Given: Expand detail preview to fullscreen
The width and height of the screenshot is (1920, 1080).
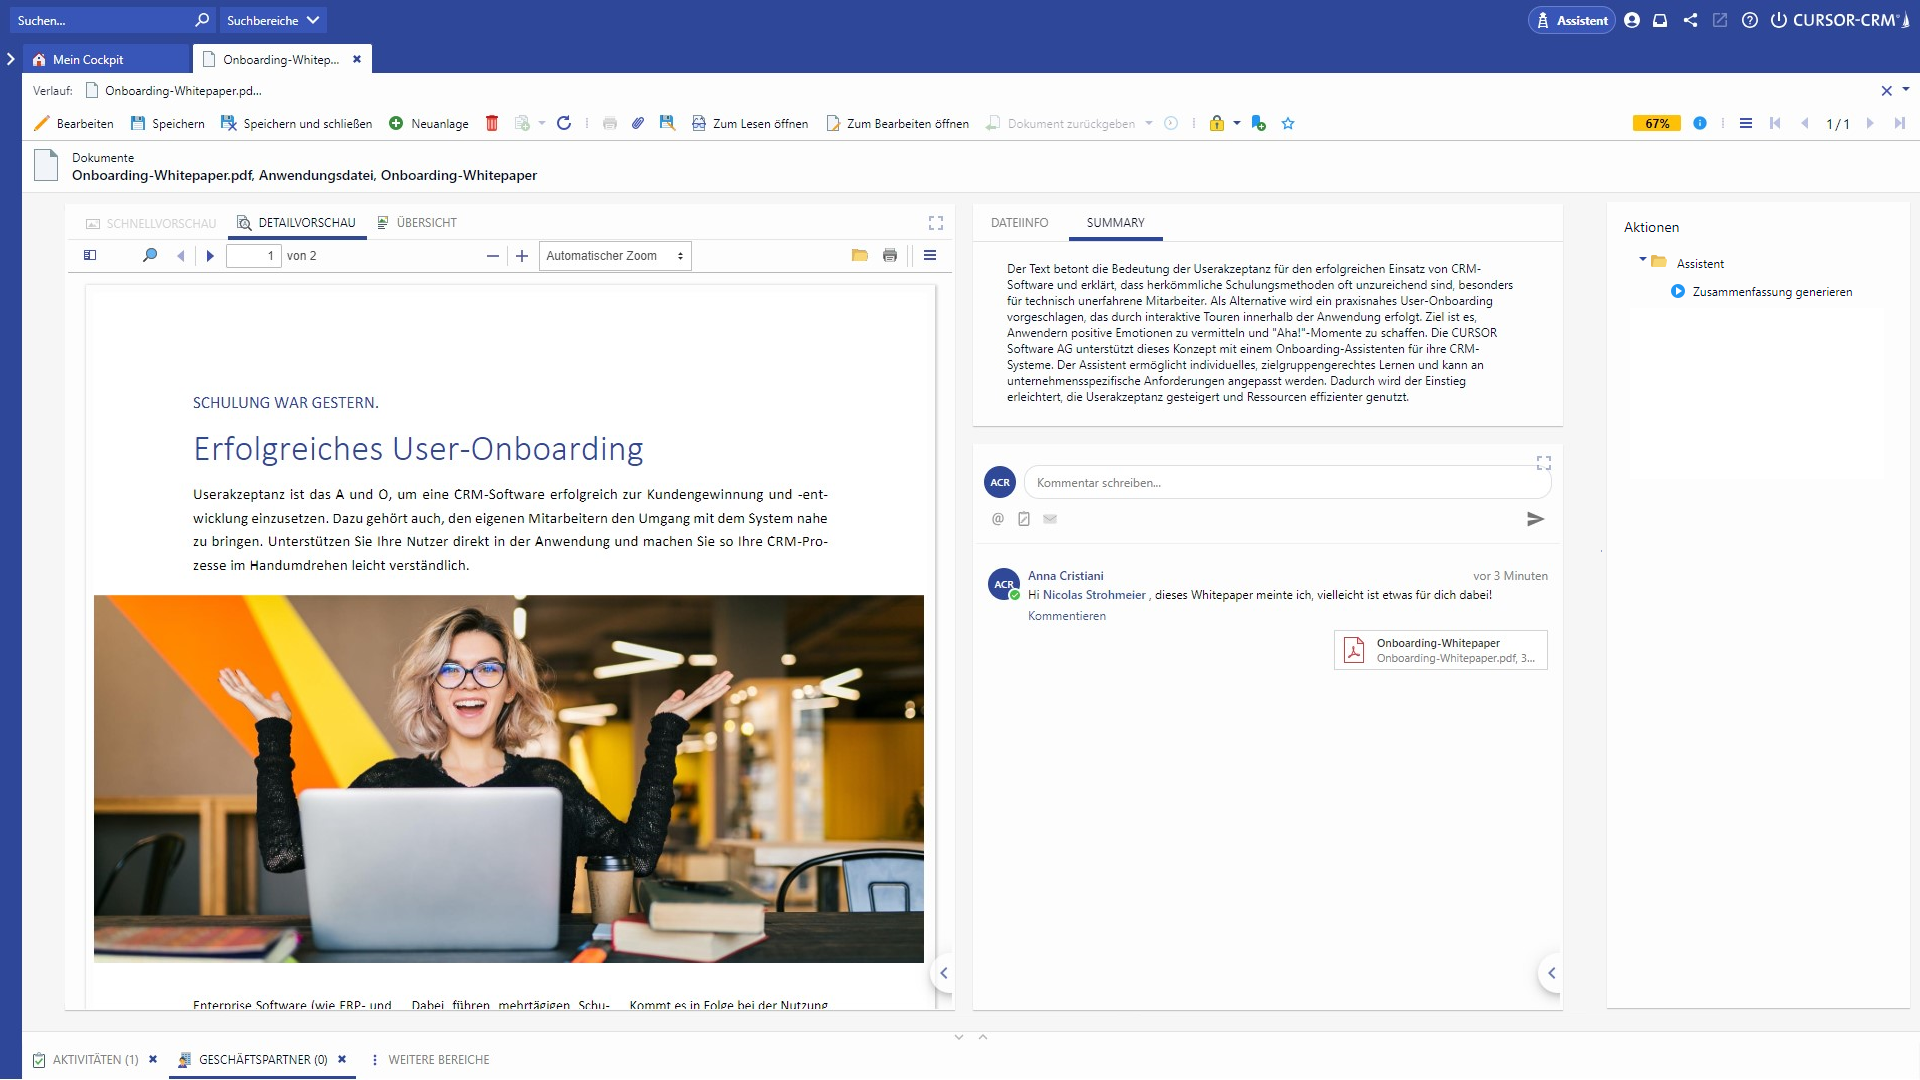Looking at the screenshot, I should coord(936,223).
